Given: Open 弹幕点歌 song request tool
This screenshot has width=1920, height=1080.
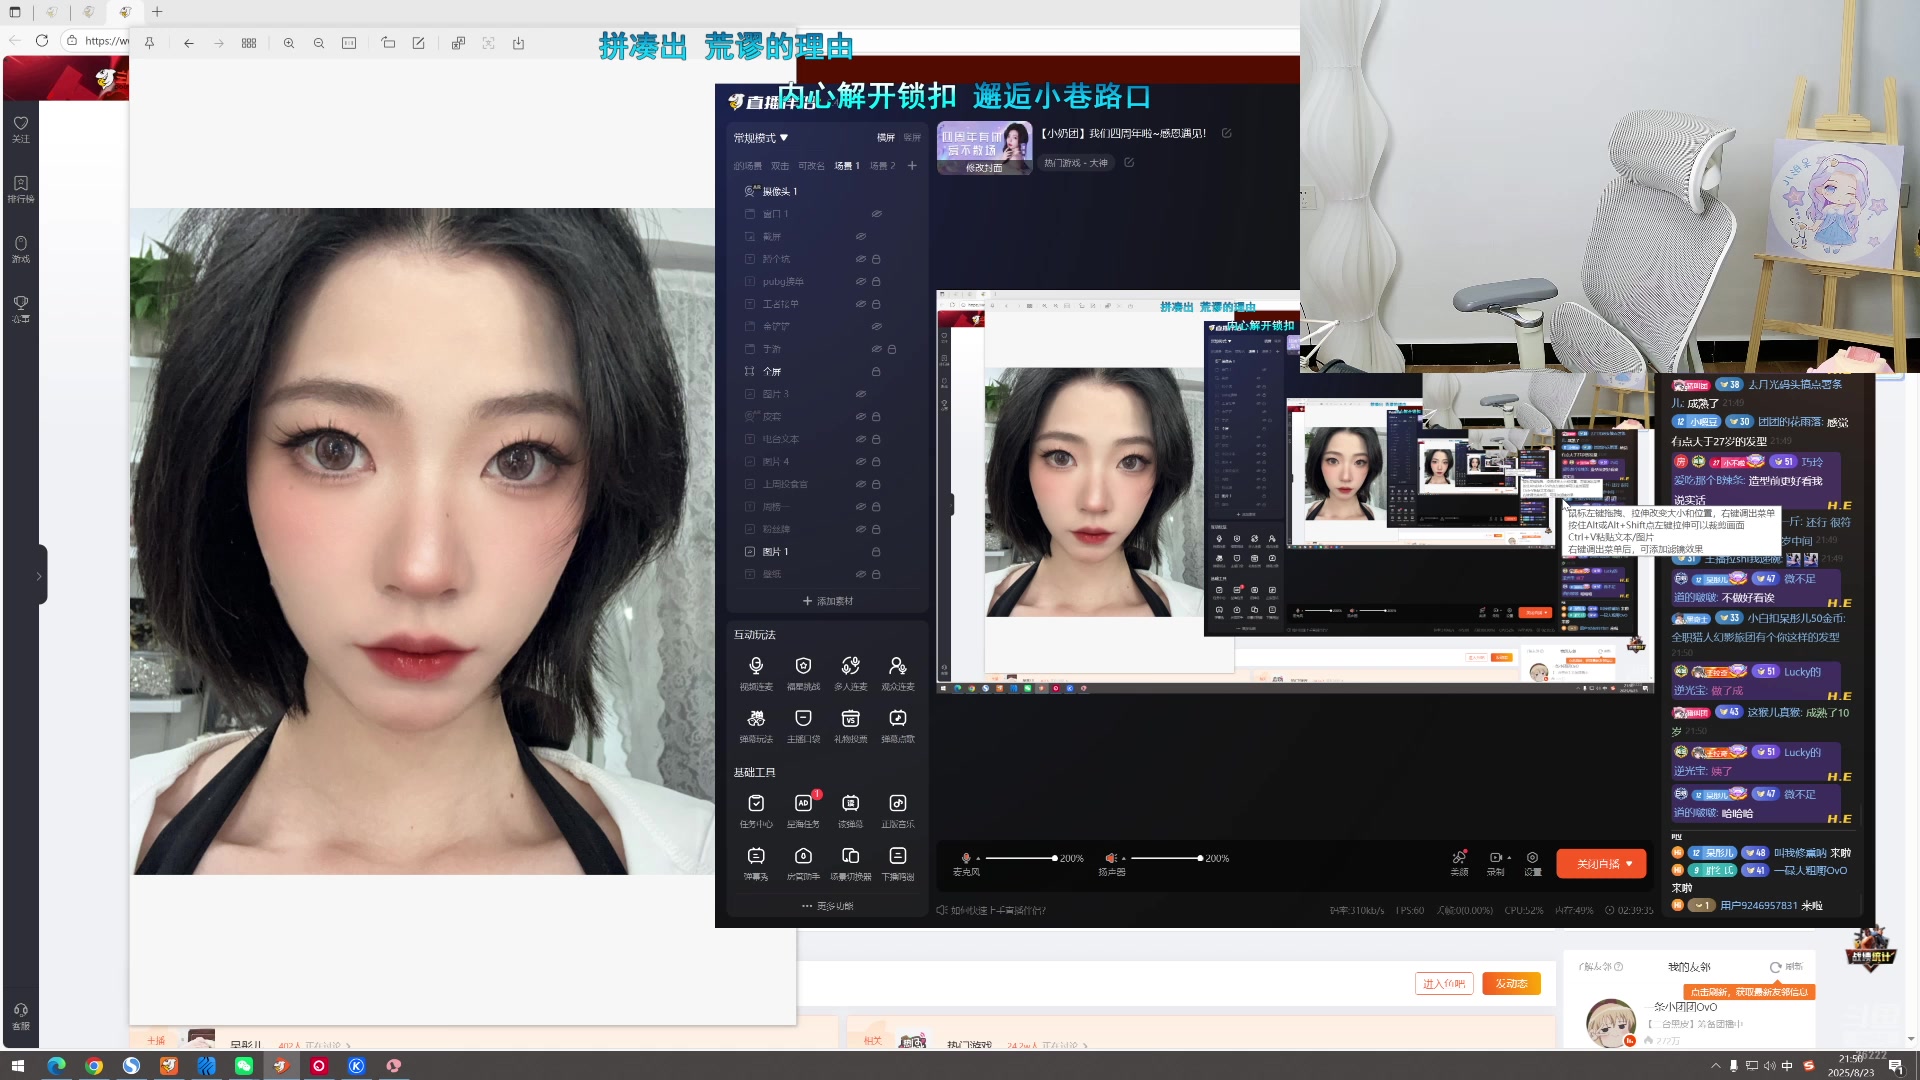Looking at the screenshot, I should (x=898, y=726).
